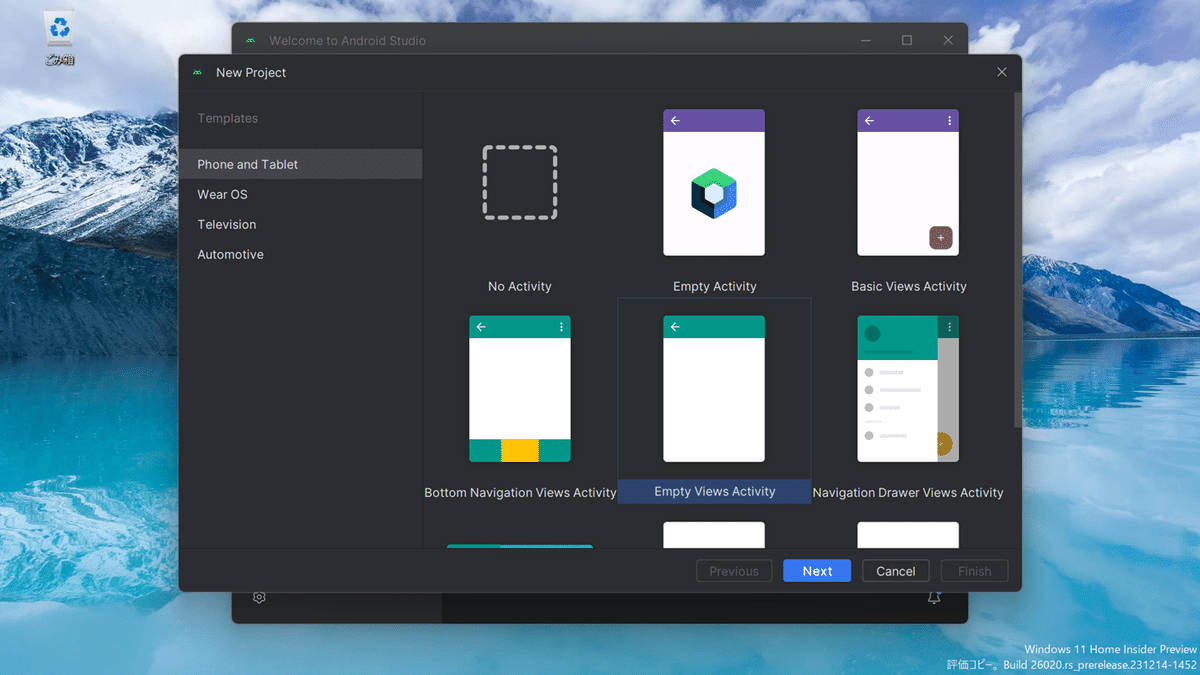Click the 'Empty Activity' label text

[x=714, y=286]
